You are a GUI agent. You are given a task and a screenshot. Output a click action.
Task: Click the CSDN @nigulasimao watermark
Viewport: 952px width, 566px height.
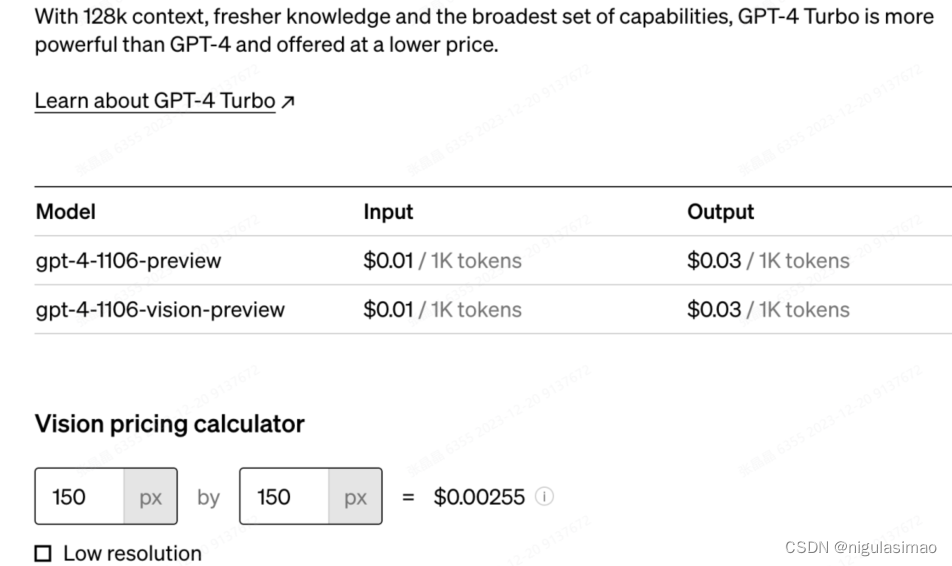[861, 547]
